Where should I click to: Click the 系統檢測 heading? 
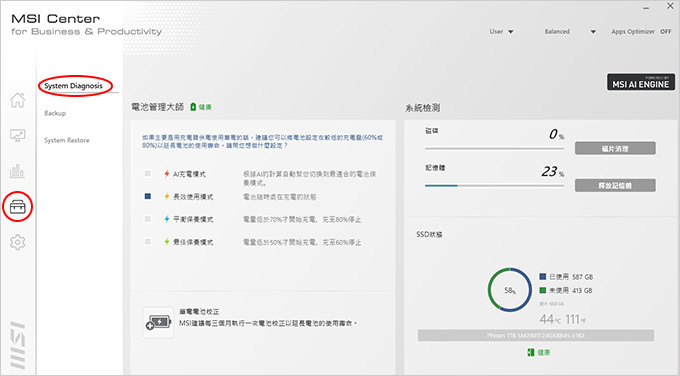click(423, 108)
